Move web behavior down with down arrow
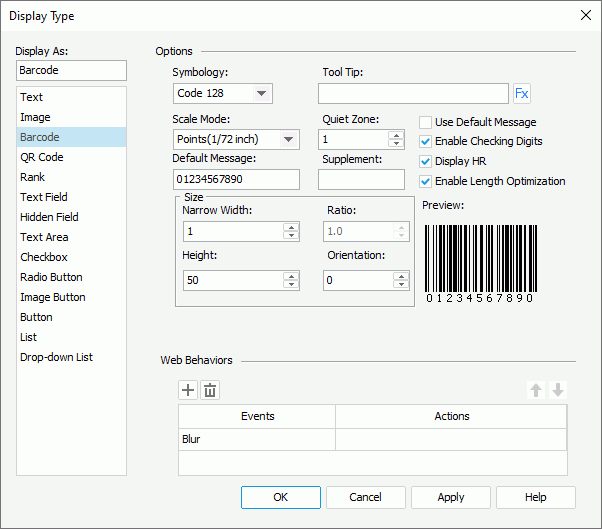Viewport: 602px width, 529px height. pos(558,390)
